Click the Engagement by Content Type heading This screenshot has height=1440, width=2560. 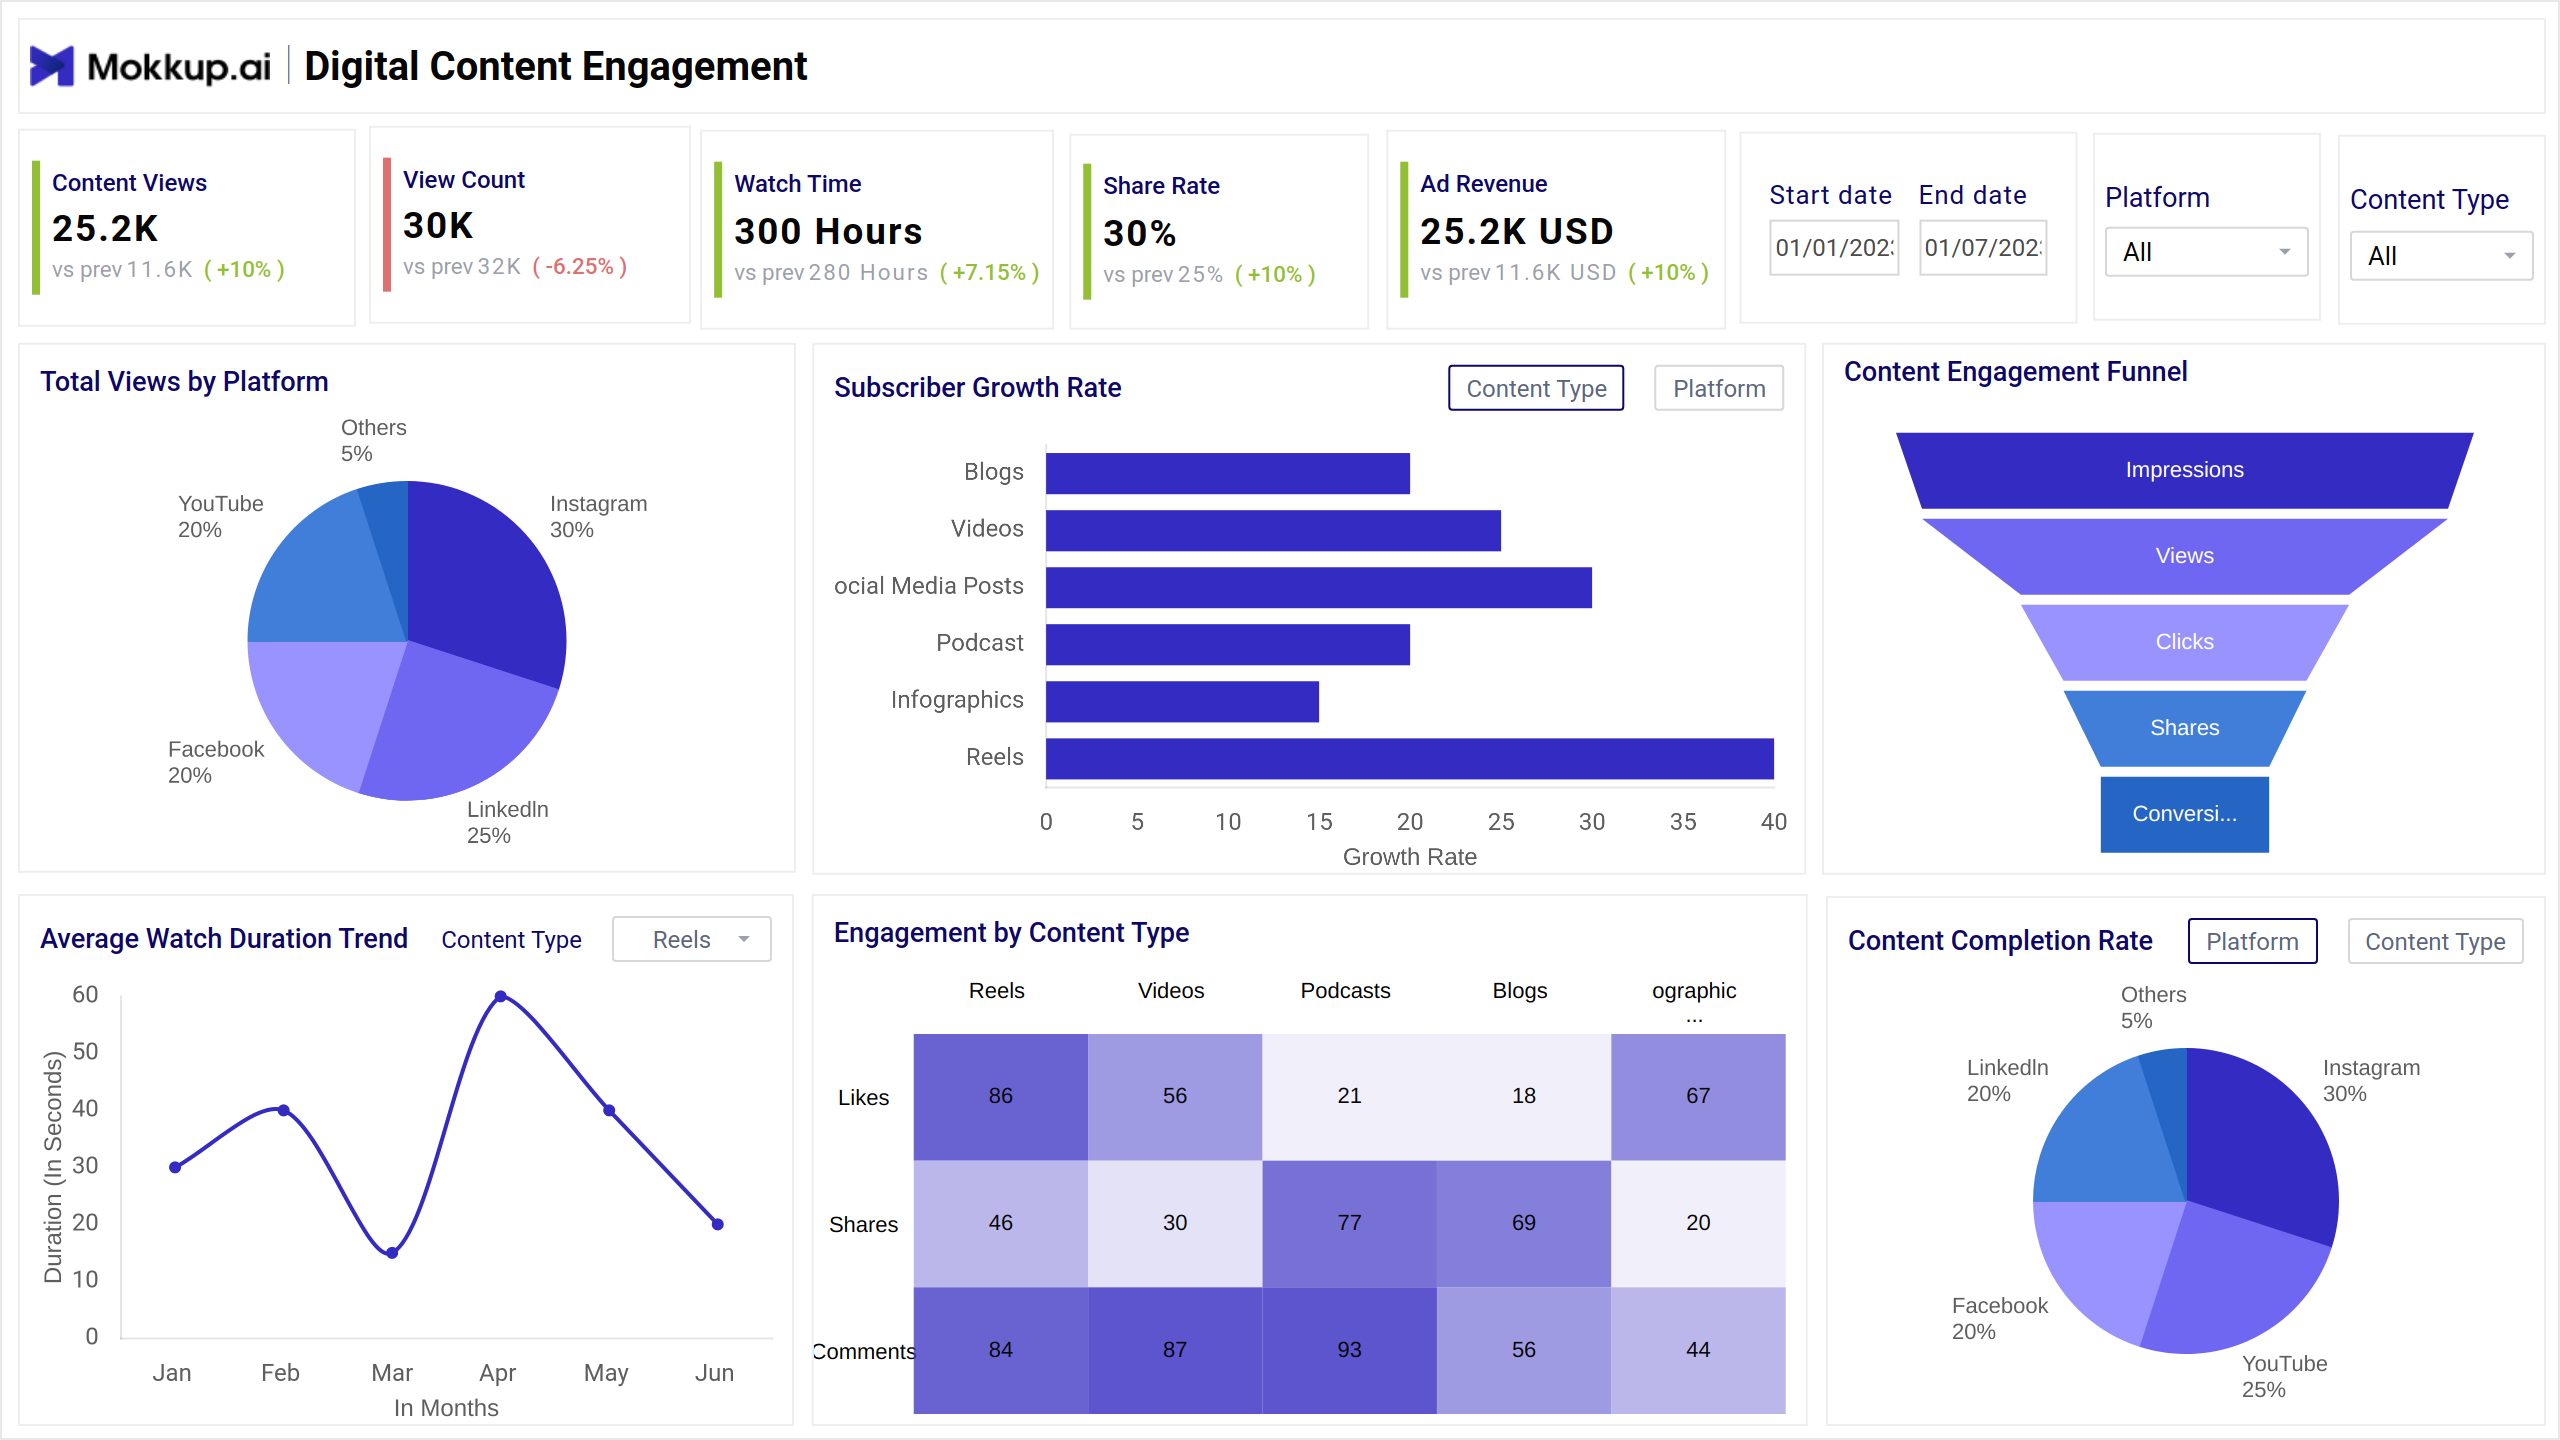pos(1011,932)
